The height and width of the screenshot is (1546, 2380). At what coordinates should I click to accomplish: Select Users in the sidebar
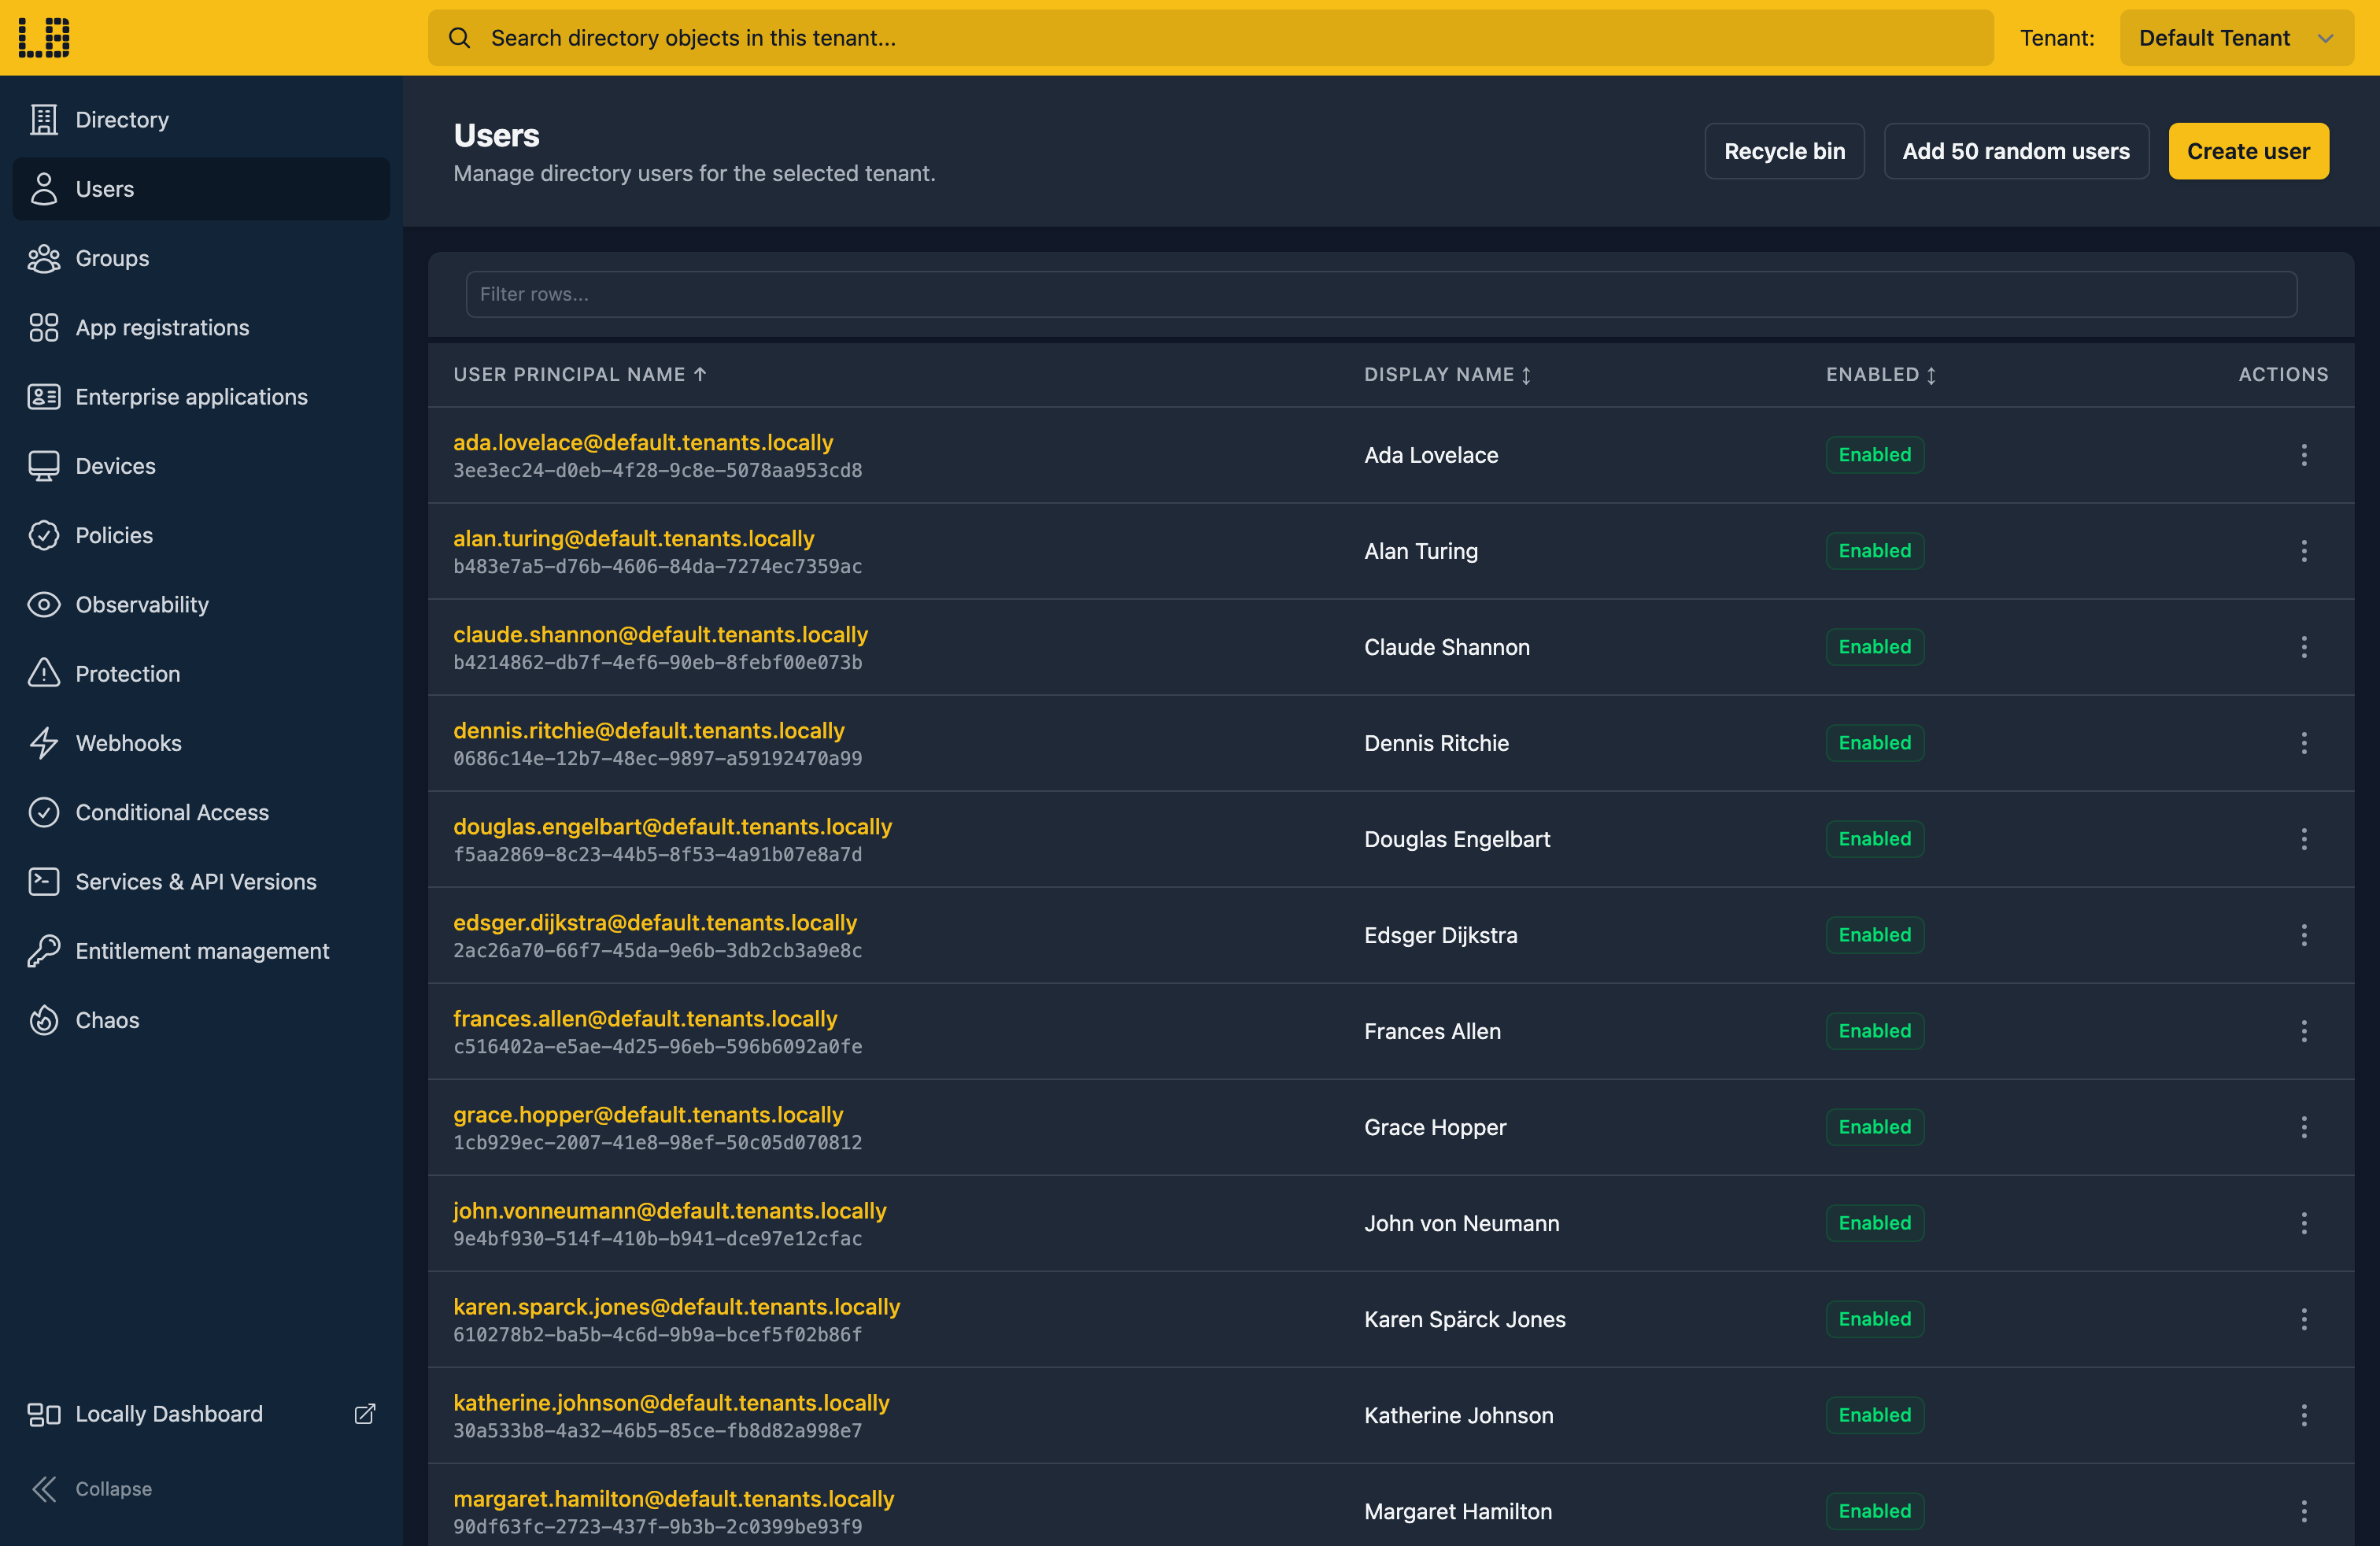[x=201, y=189]
